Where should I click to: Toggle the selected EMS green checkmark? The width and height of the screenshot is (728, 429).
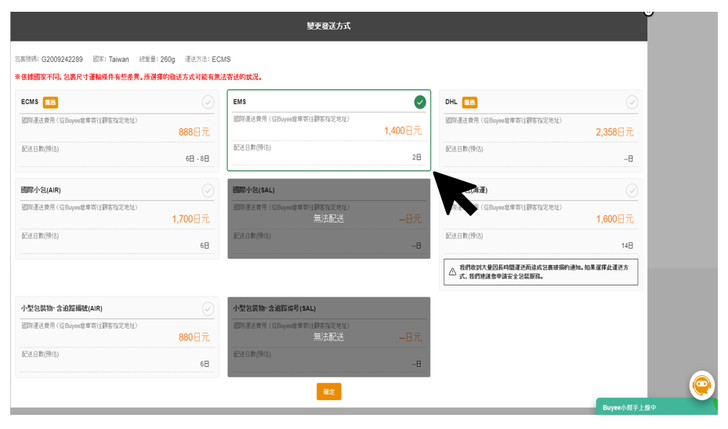420,102
